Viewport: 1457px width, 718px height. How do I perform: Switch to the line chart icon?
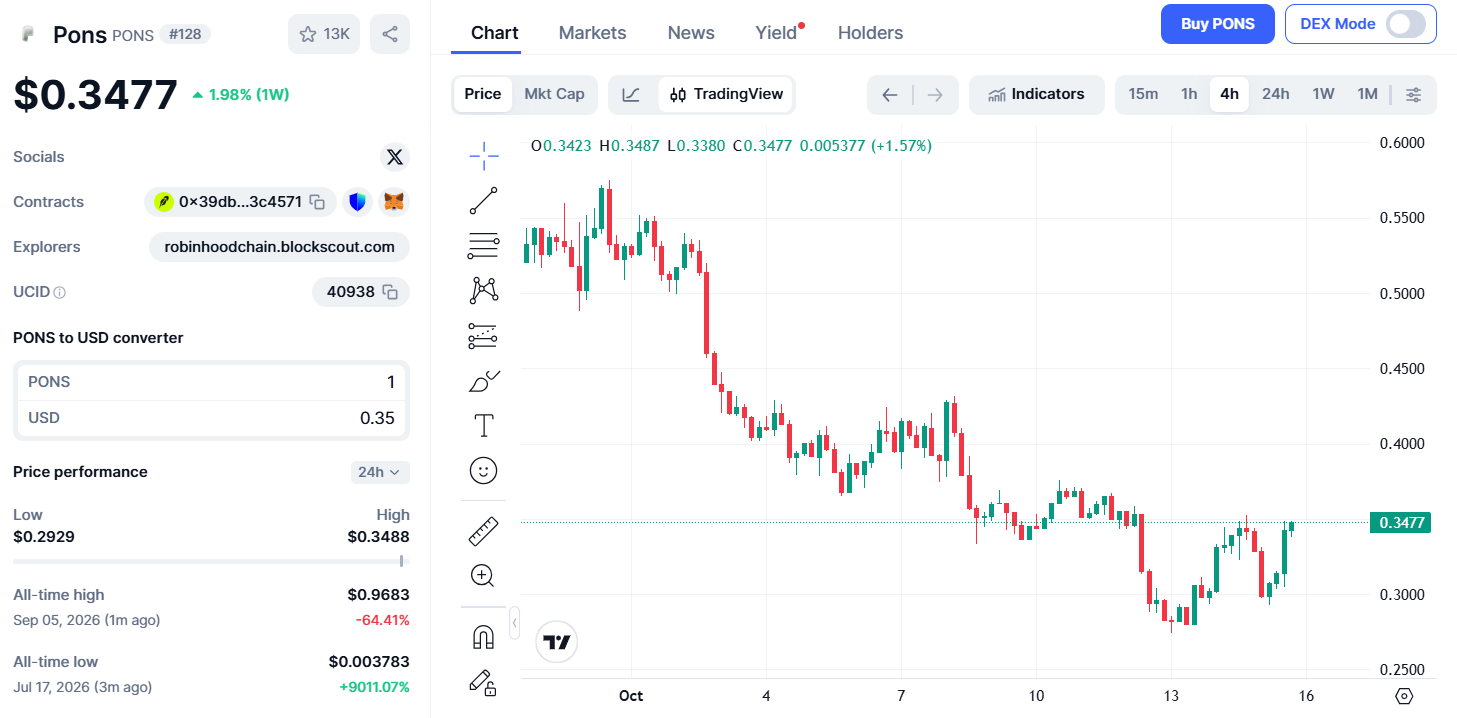[631, 95]
